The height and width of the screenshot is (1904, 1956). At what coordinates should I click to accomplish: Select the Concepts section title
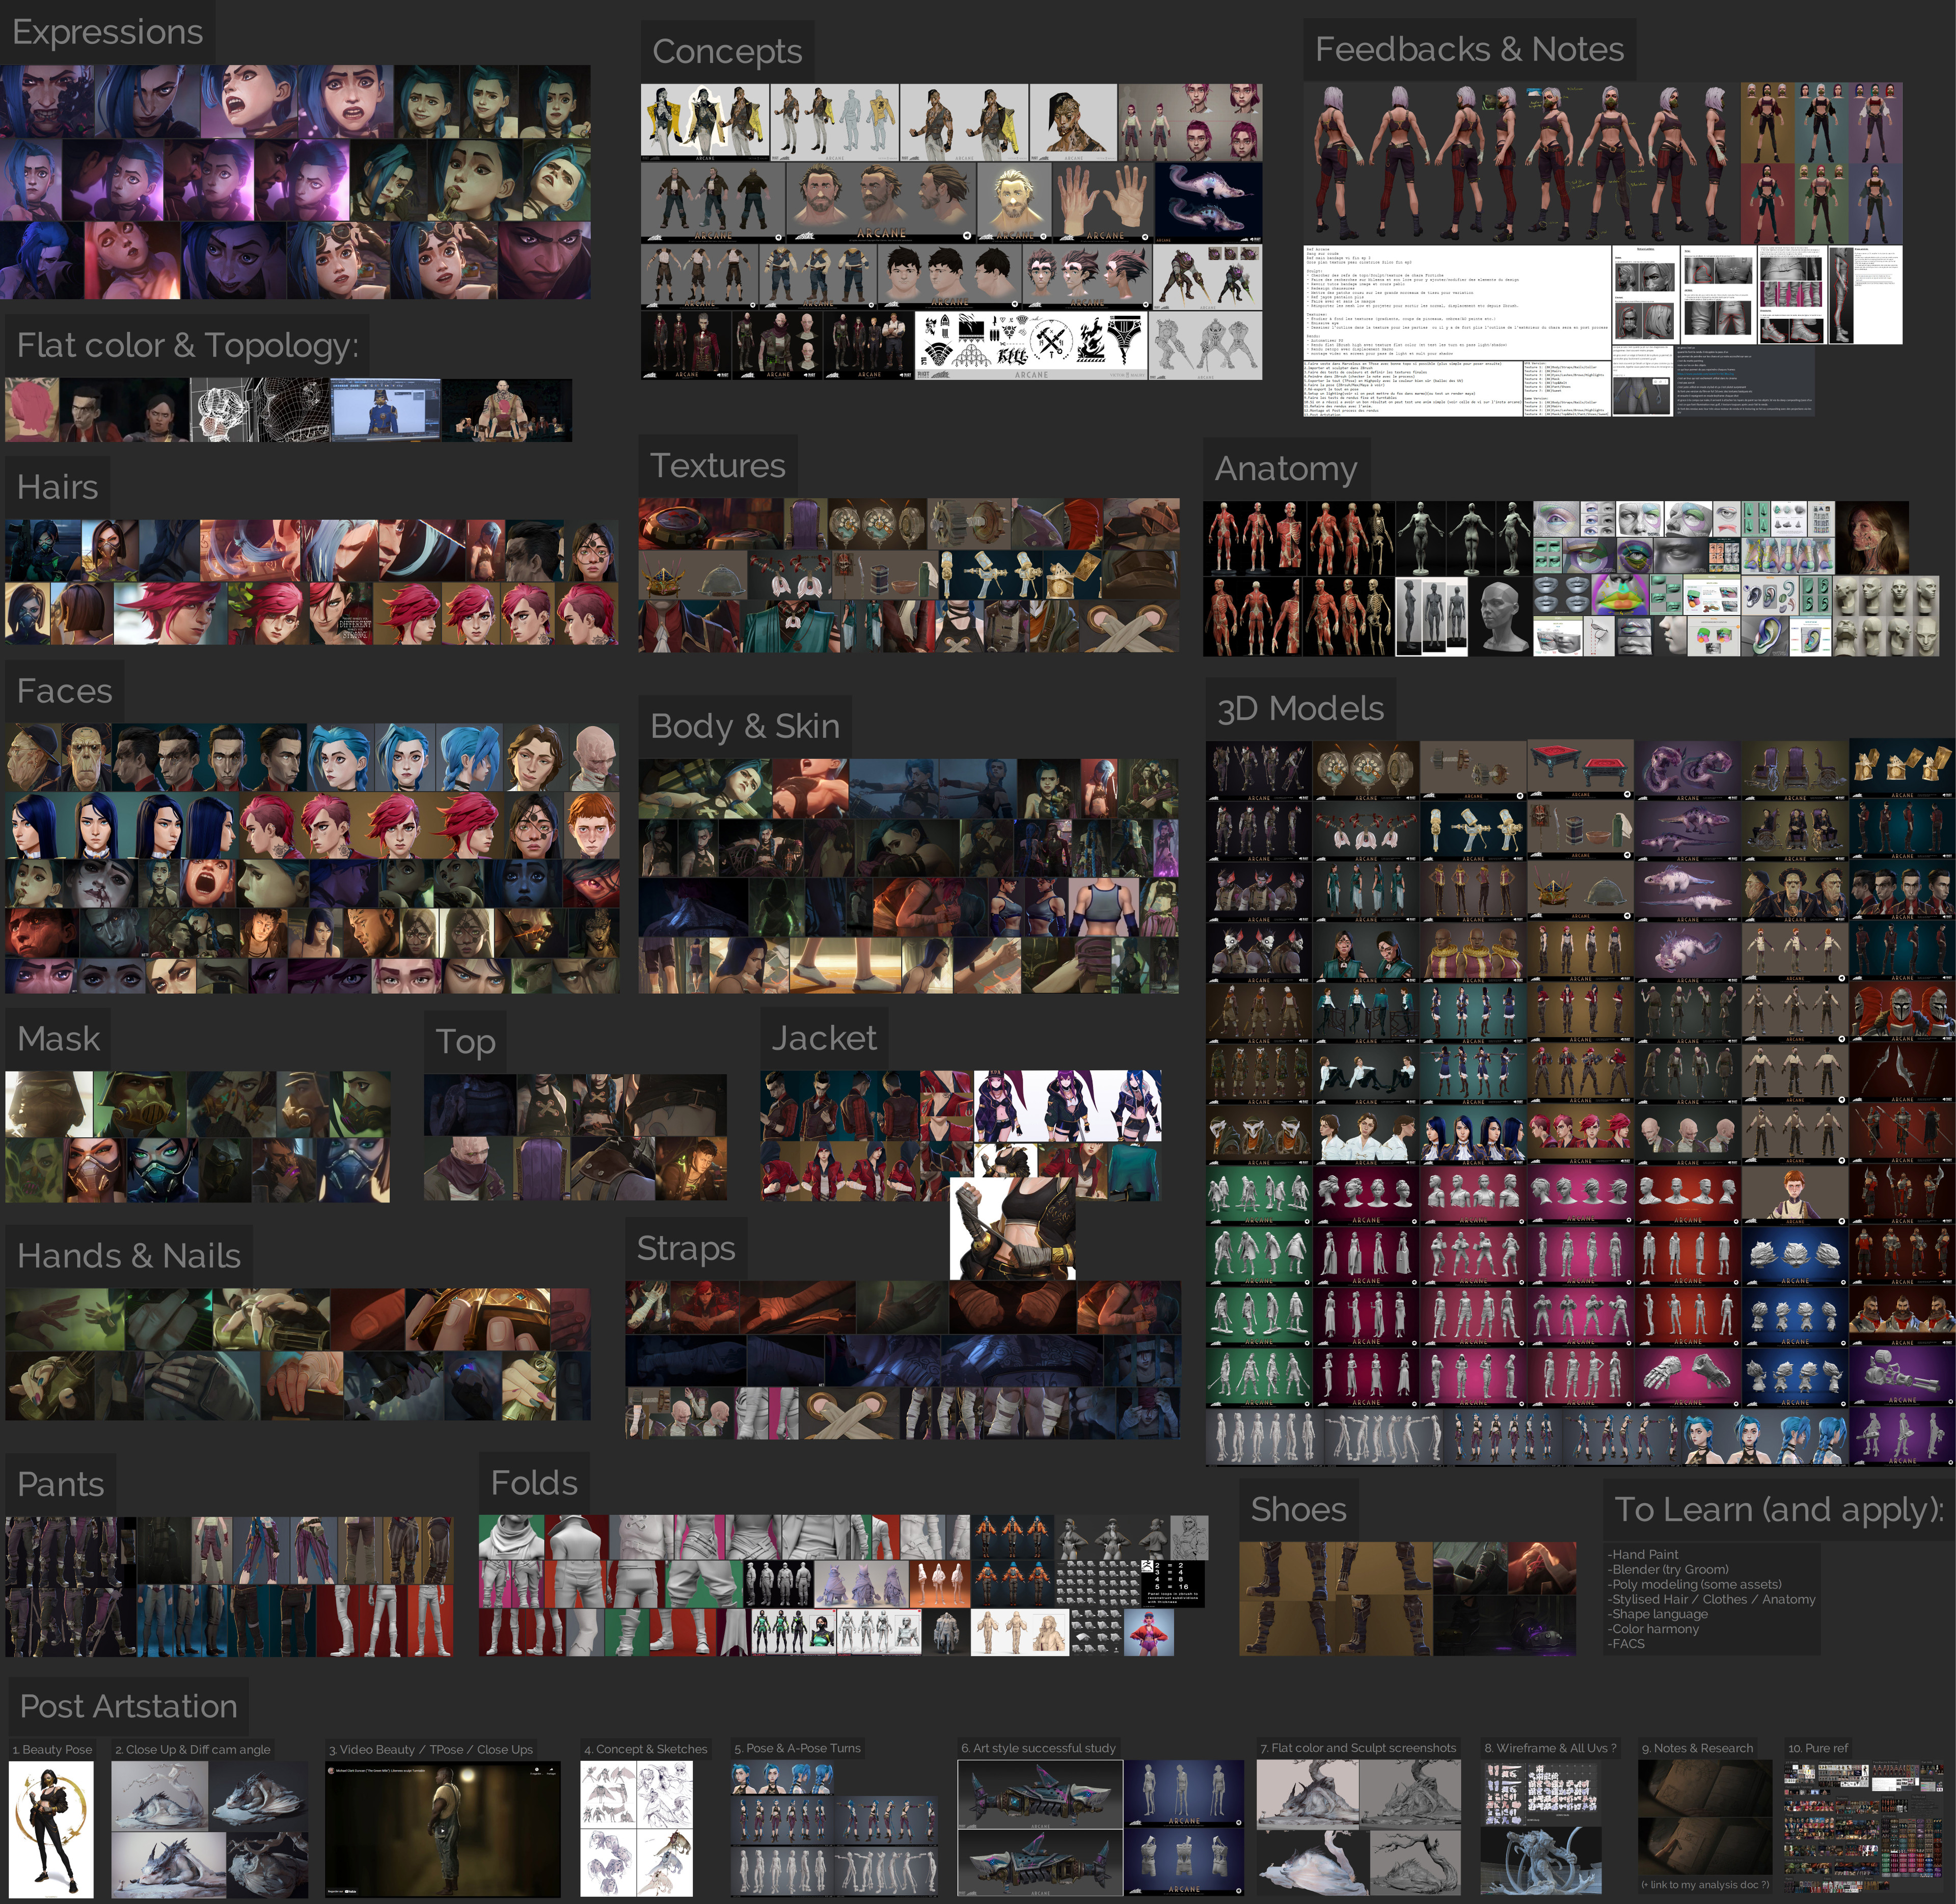point(727,51)
